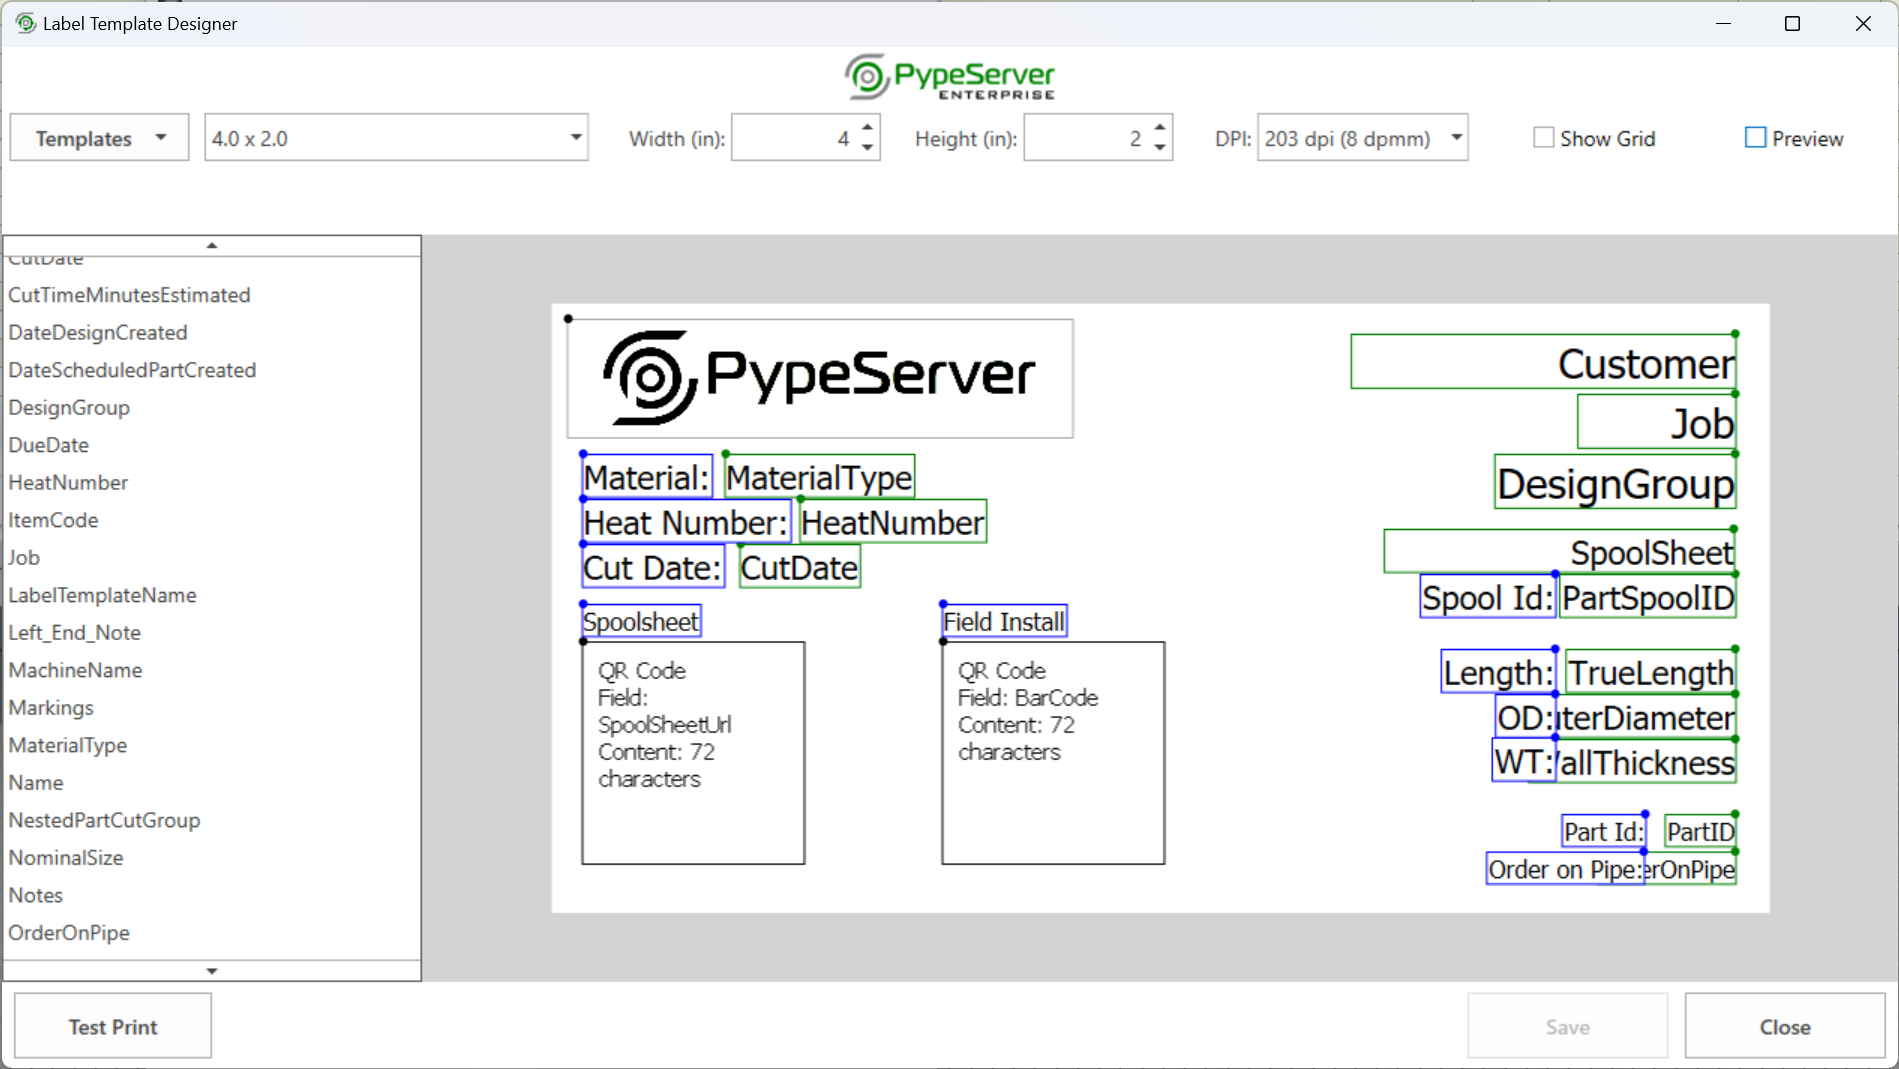Image resolution: width=1899 pixels, height=1069 pixels.
Task: Maximize the Label Template Designer window
Action: click(1792, 23)
